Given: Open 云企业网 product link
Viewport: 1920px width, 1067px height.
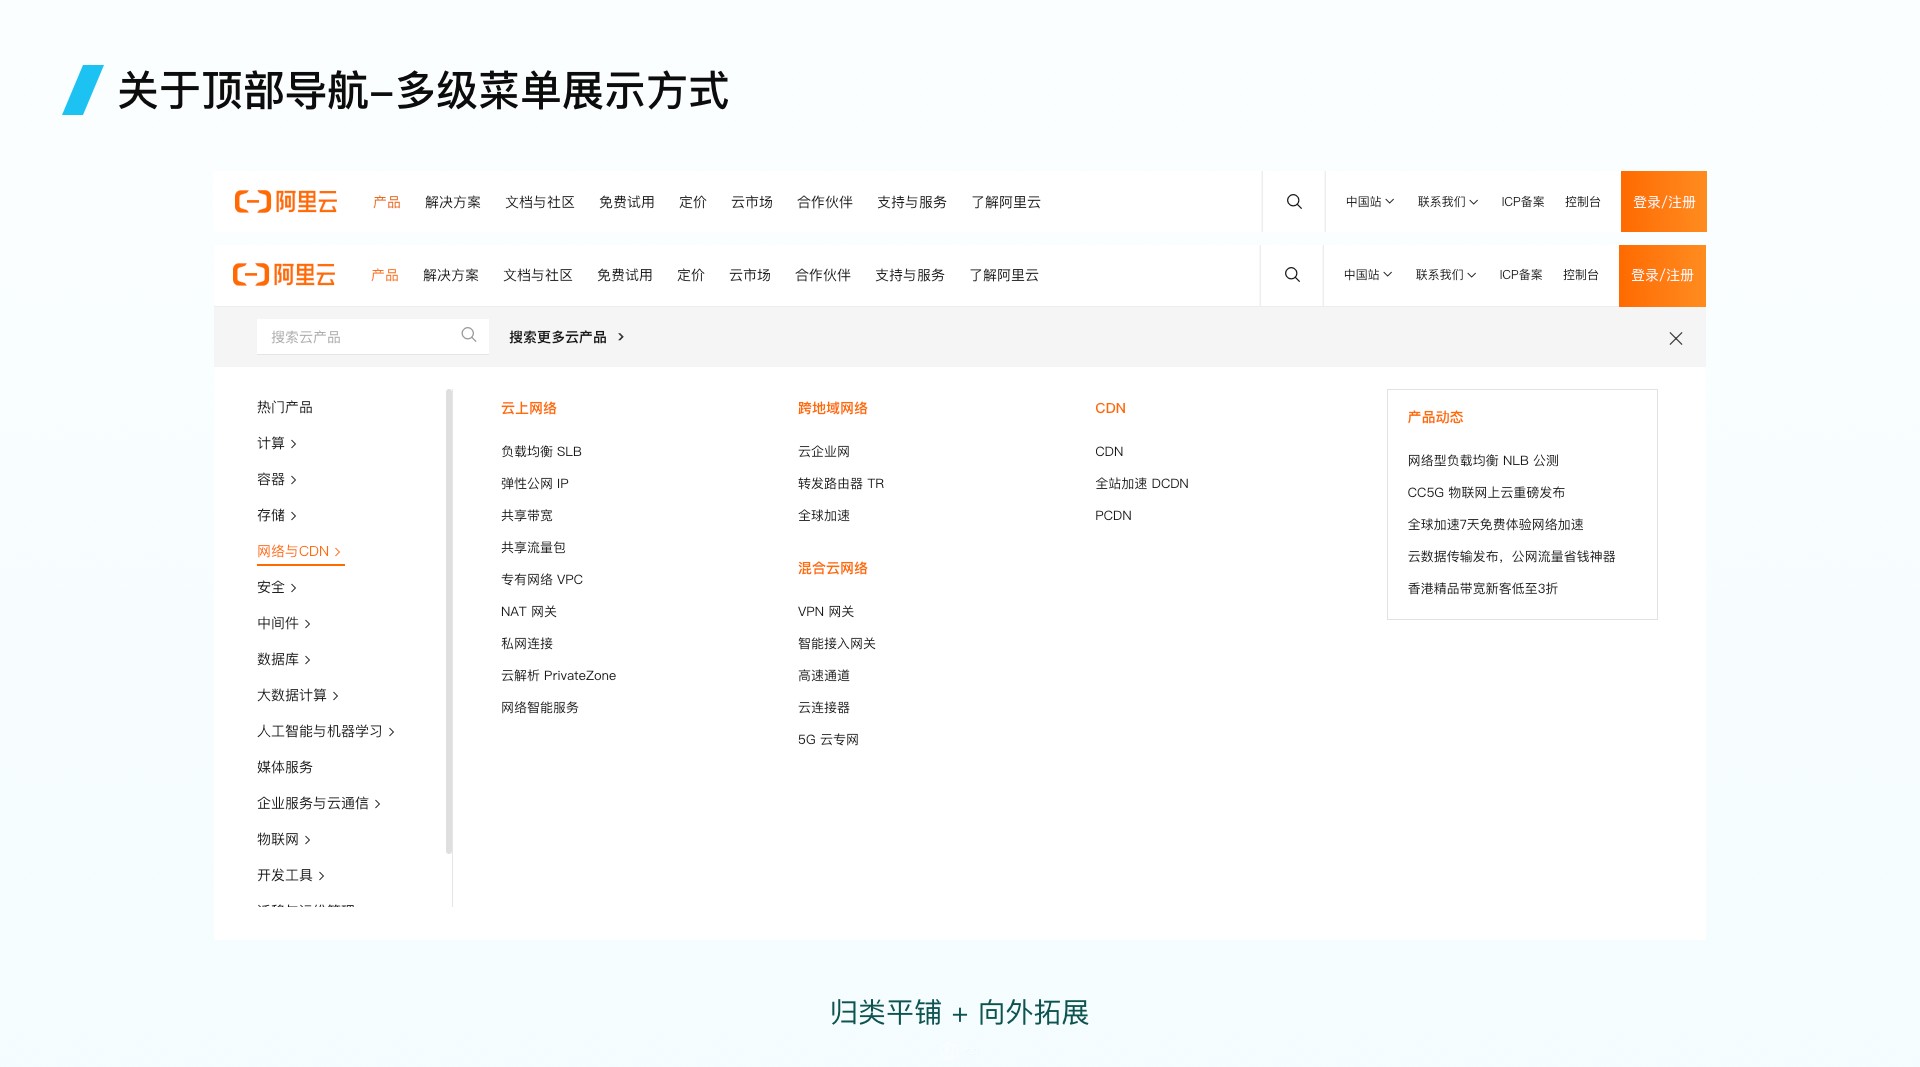Looking at the screenshot, I should pos(824,451).
